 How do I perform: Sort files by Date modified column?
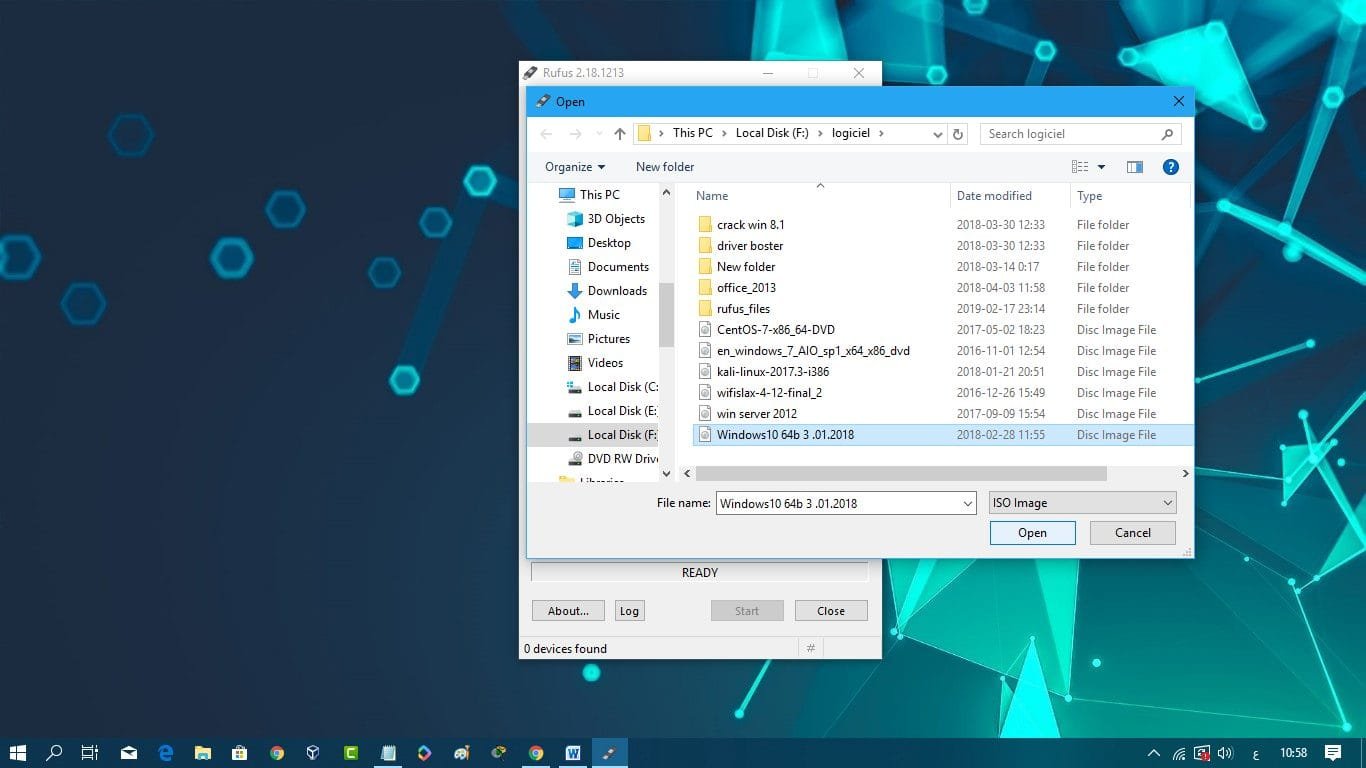click(x=993, y=196)
